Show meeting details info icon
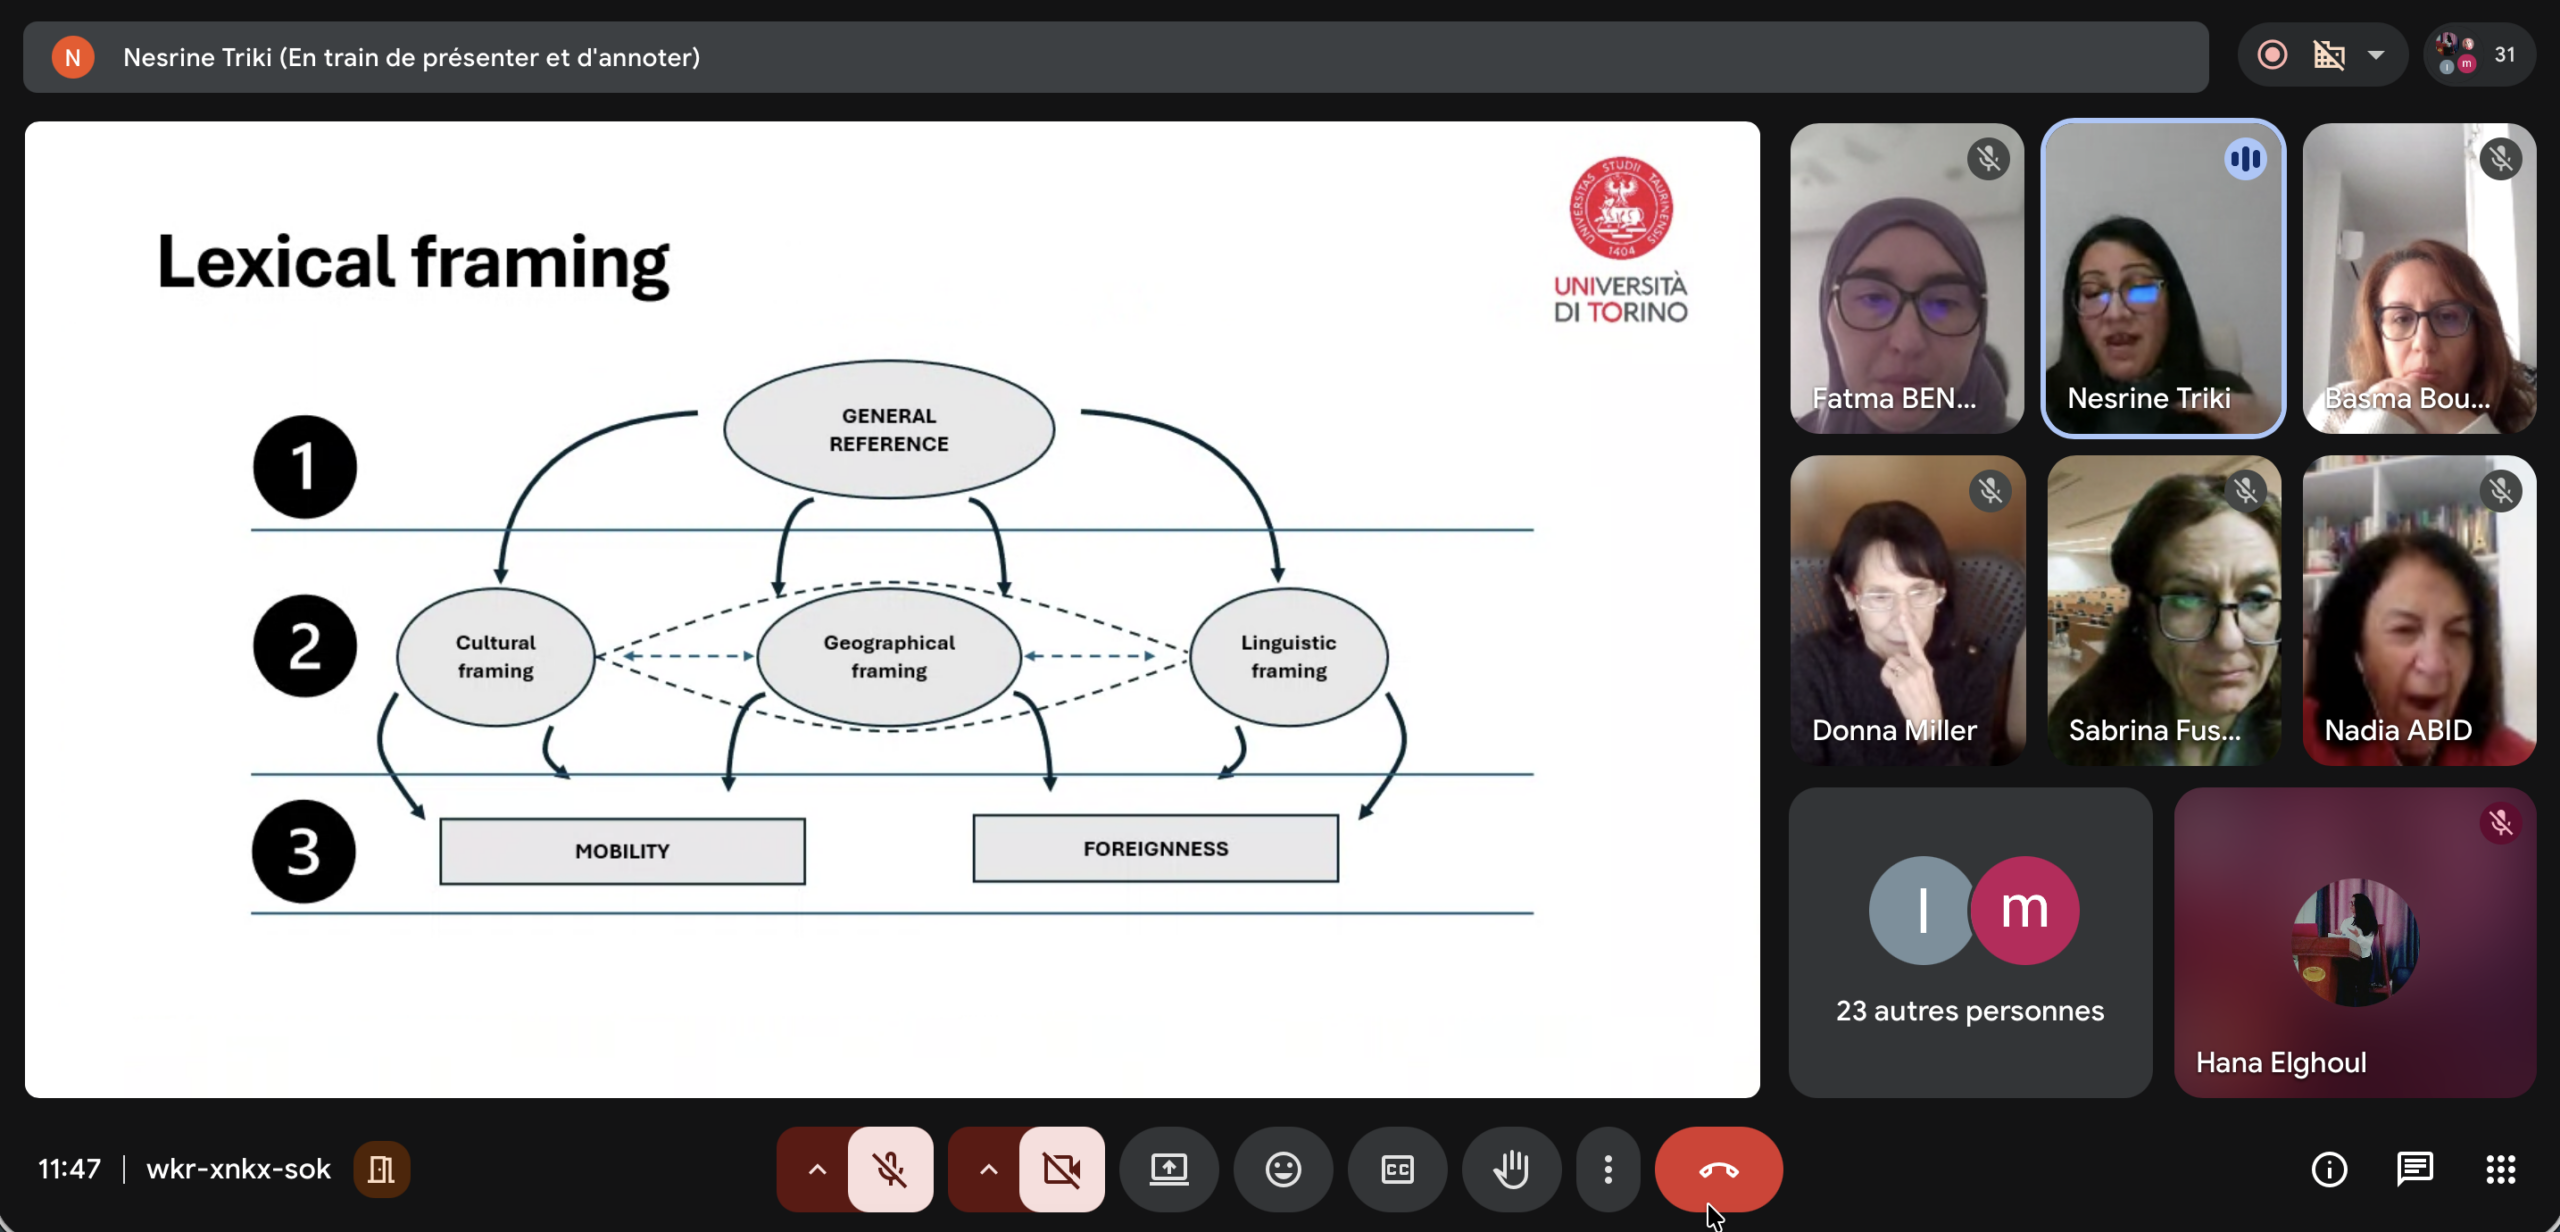This screenshot has height=1232, width=2560. point(2329,1169)
